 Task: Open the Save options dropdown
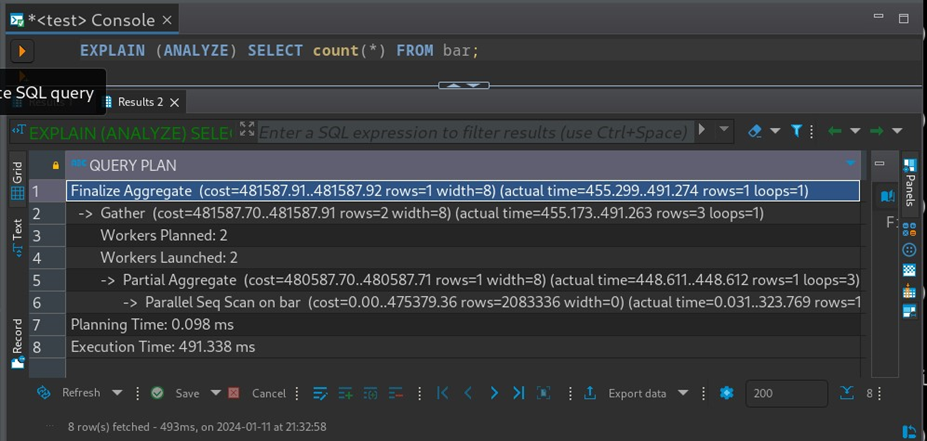pyautogui.click(x=216, y=393)
